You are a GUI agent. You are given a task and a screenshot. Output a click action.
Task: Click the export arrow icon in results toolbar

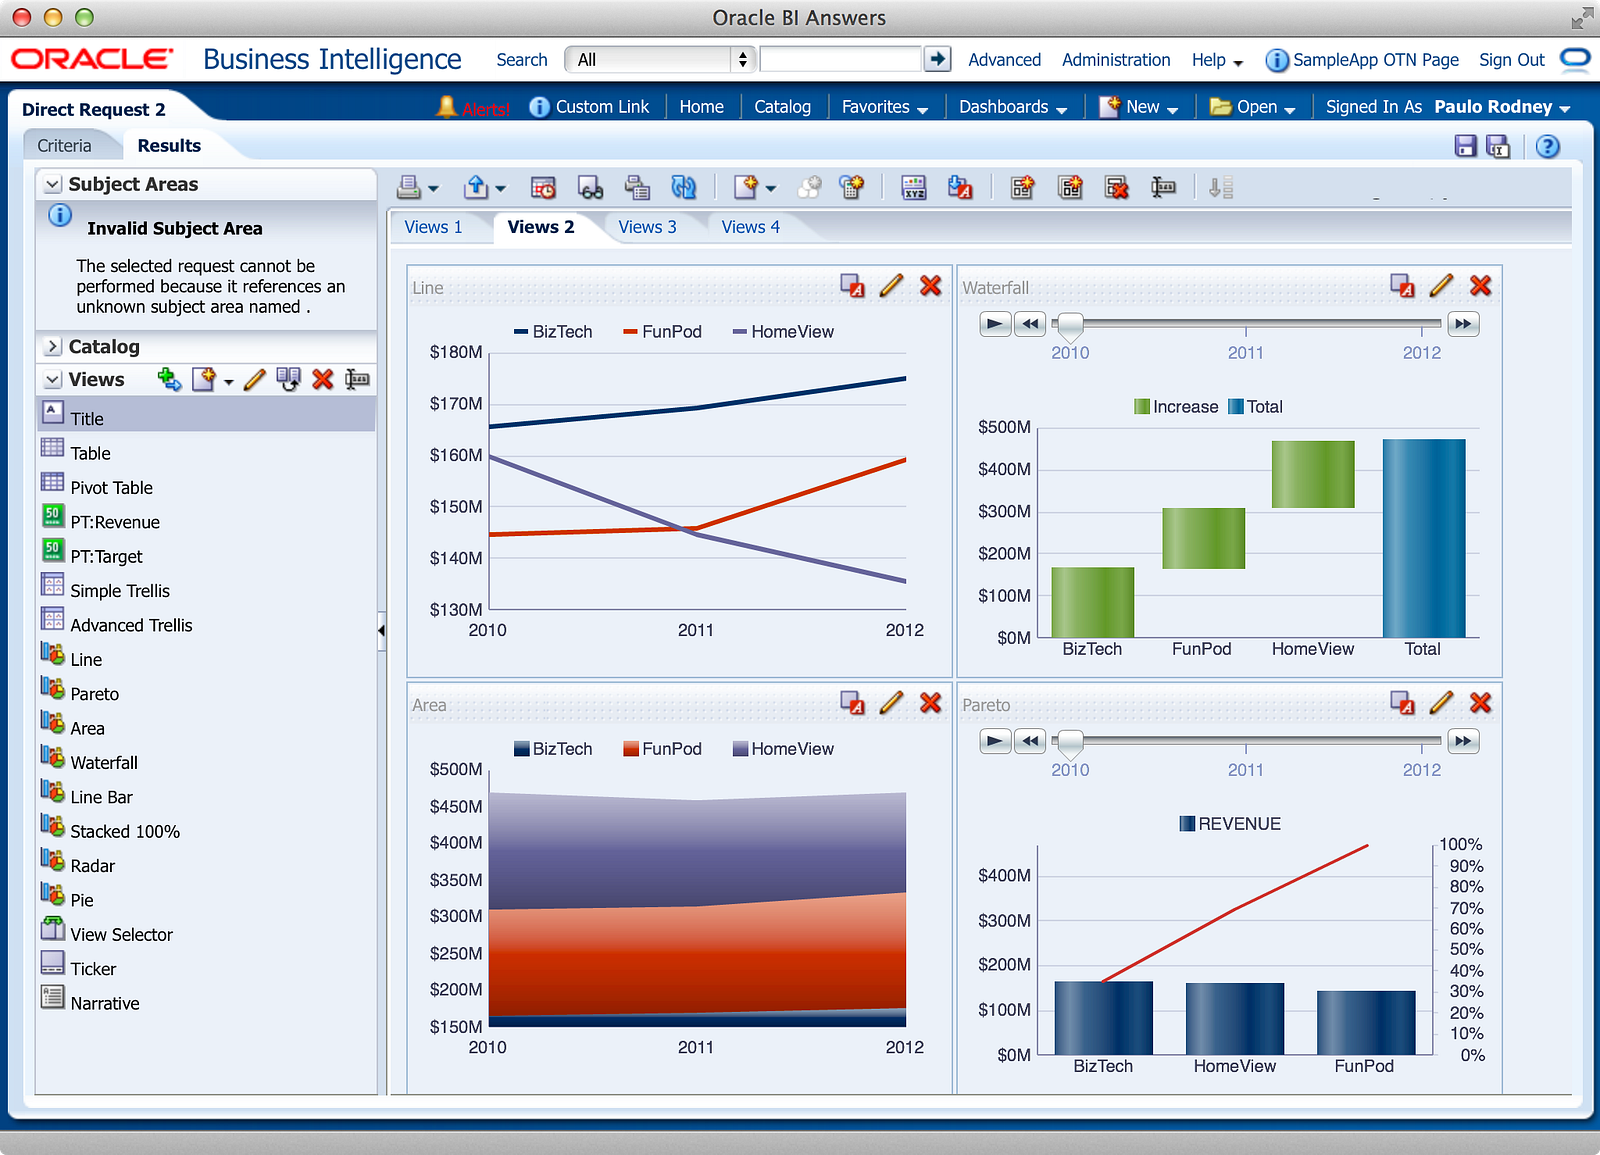coord(476,187)
